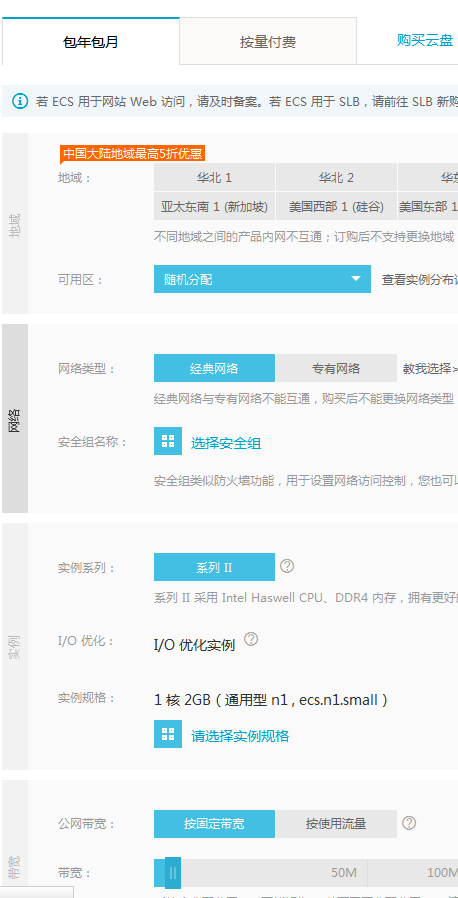Select 美国西部 1 (硅谷) region

click(x=337, y=206)
